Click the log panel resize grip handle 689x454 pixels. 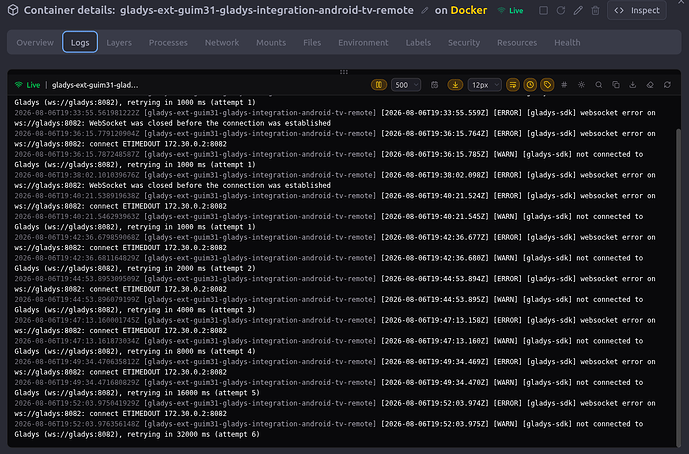point(344,72)
